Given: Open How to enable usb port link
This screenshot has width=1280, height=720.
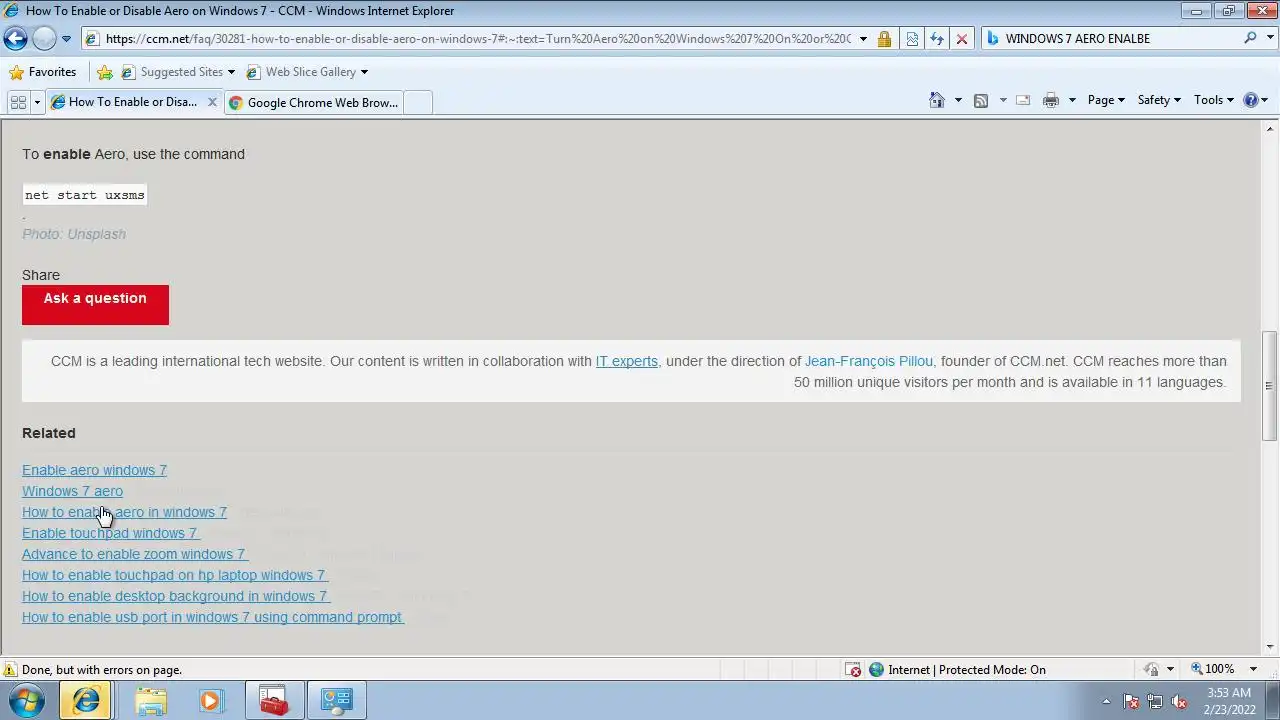Looking at the screenshot, I should pos(212,617).
